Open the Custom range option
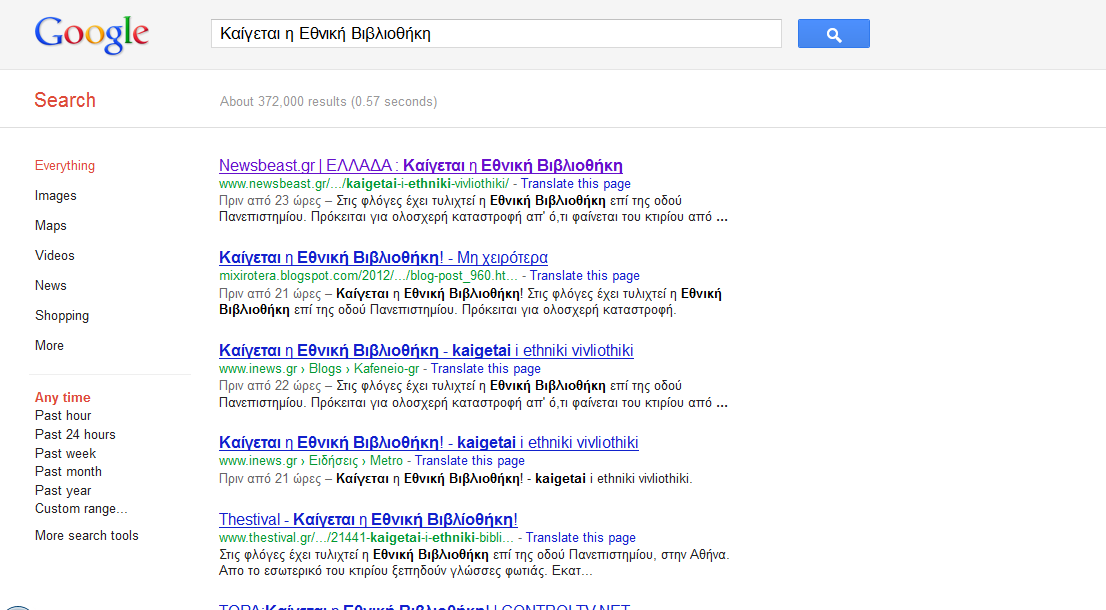Image resolution: width=1106 pixels, height=610 pixels. (81, 508)
